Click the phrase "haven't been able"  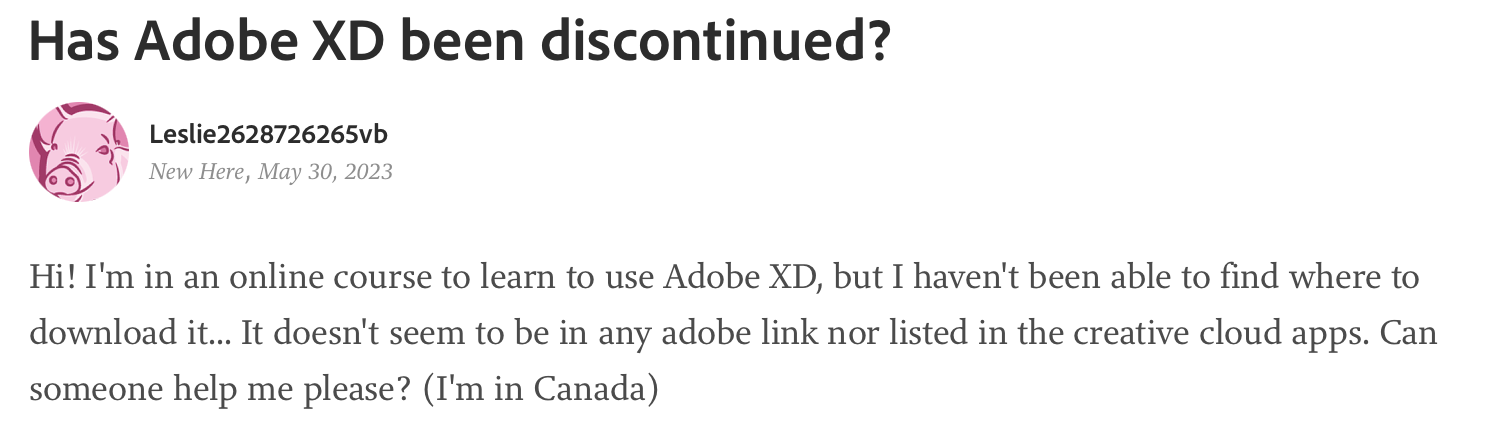pos(1041,277)
